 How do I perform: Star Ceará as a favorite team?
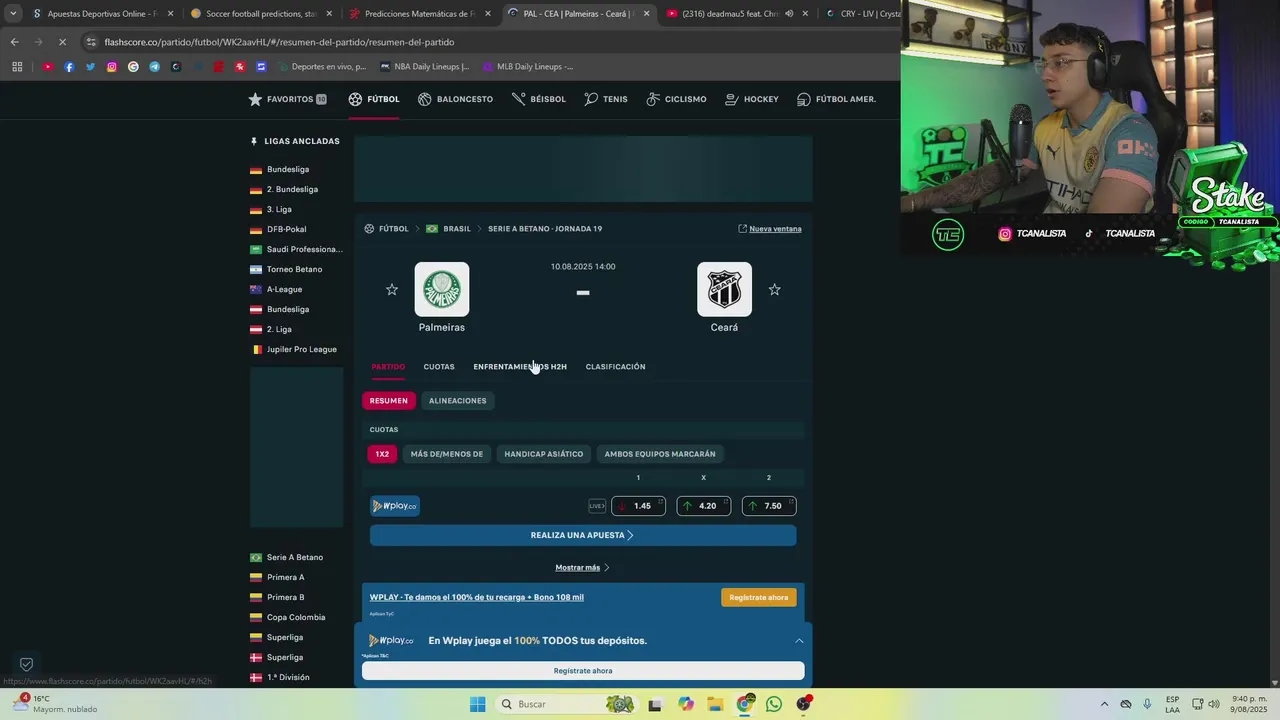click(774, 290)
